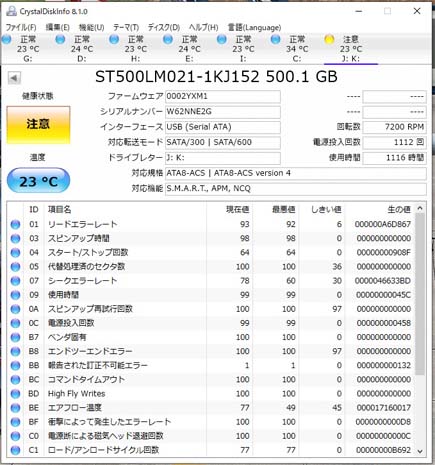Click the 7200 RPM rotation field
The image size is (435, 465).
394,127
